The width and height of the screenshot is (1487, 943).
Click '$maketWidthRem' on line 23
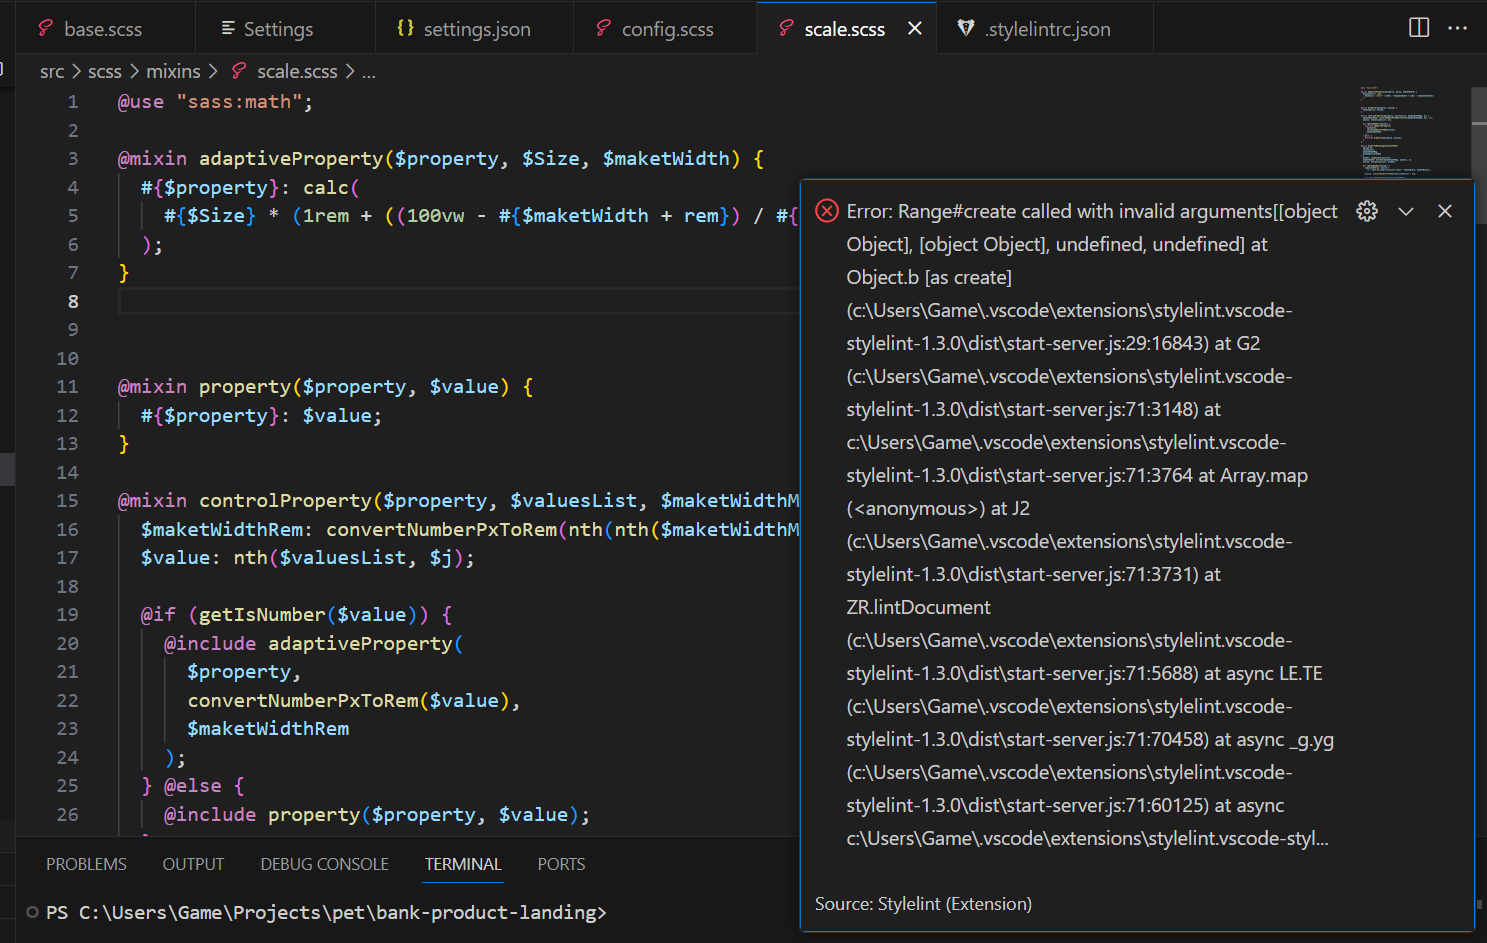[x=268, y=728]
